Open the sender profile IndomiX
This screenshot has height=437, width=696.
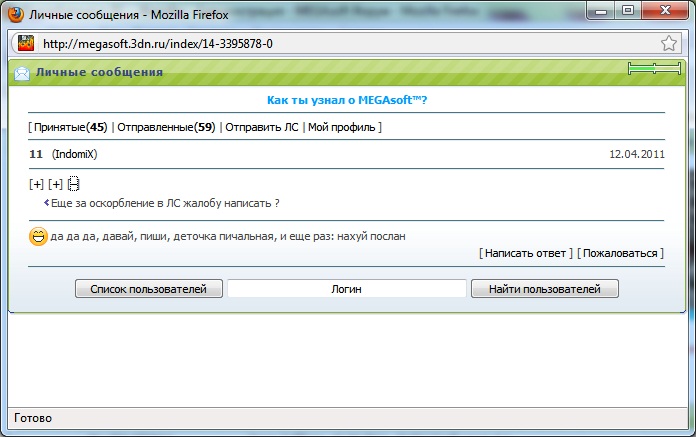[x=75, y=154]
